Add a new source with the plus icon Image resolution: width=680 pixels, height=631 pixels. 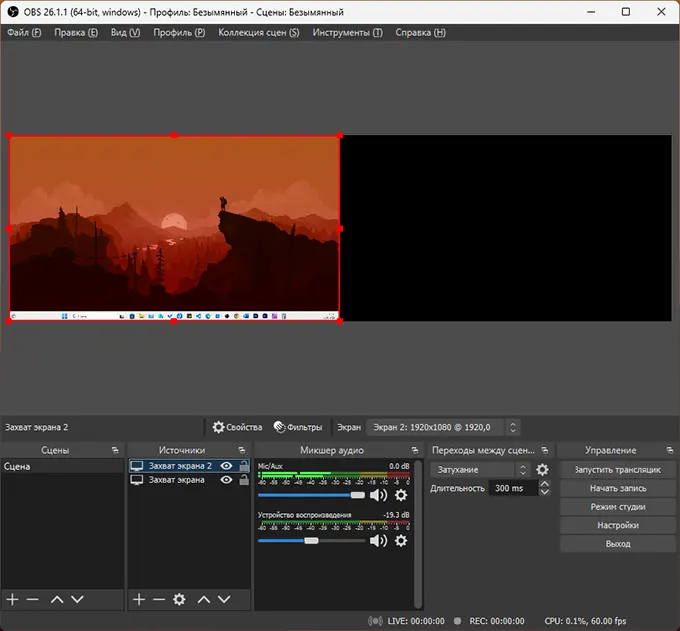click(x=139, y=599)
